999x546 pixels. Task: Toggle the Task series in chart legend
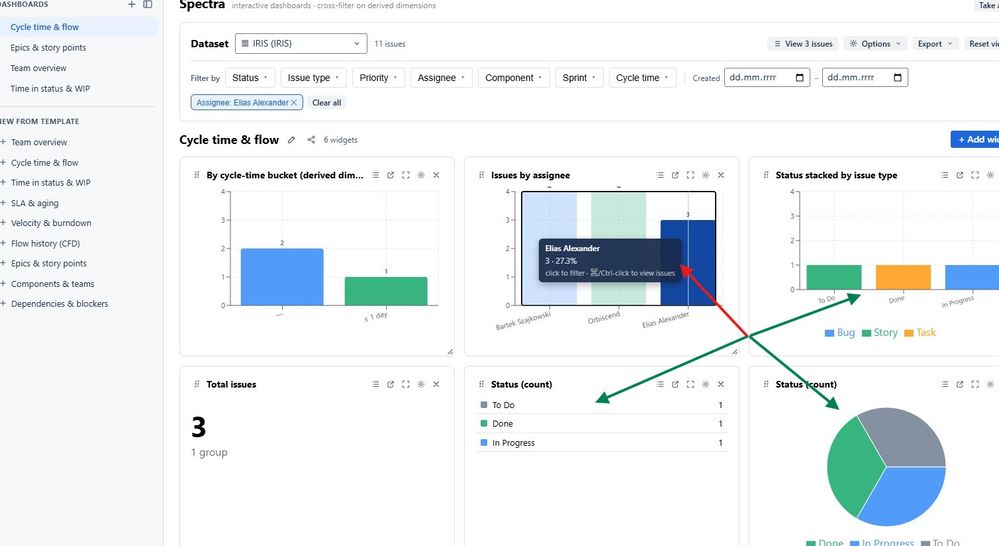[x=921, y=333]
